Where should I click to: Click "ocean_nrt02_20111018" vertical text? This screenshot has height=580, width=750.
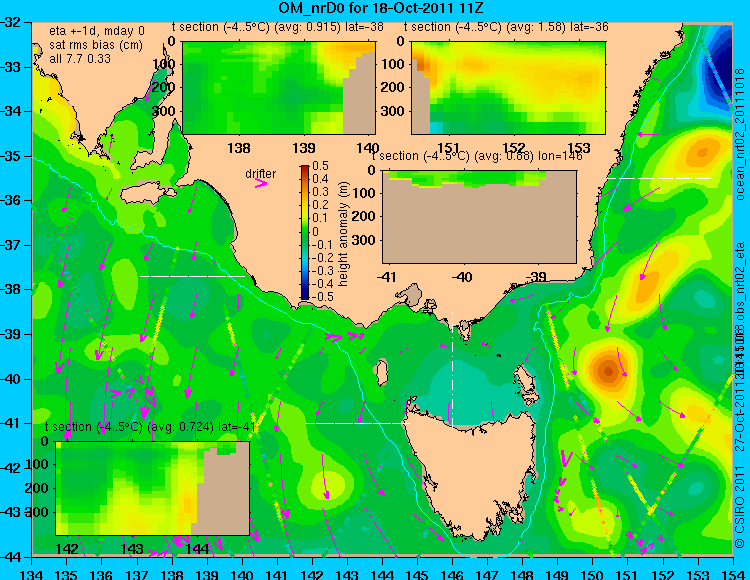(x=740, y=134)
